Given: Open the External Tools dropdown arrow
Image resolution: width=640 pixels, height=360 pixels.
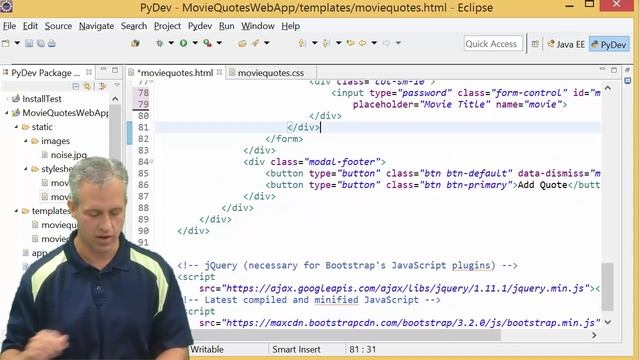Looking at the screenshot, I should click(x=219, y=43).
